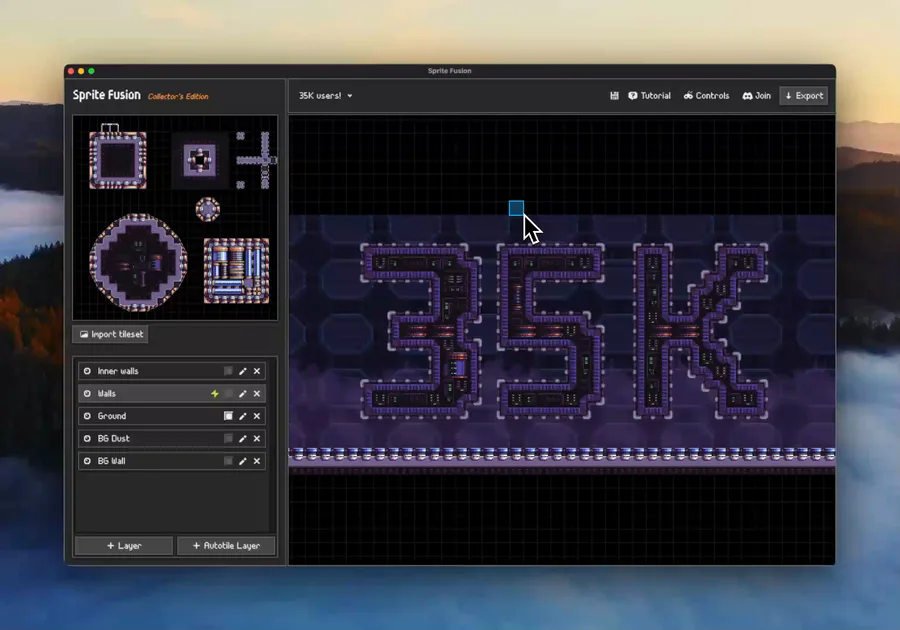Click the highlighted blue tile cursor on canvas

tap(516, 208)
